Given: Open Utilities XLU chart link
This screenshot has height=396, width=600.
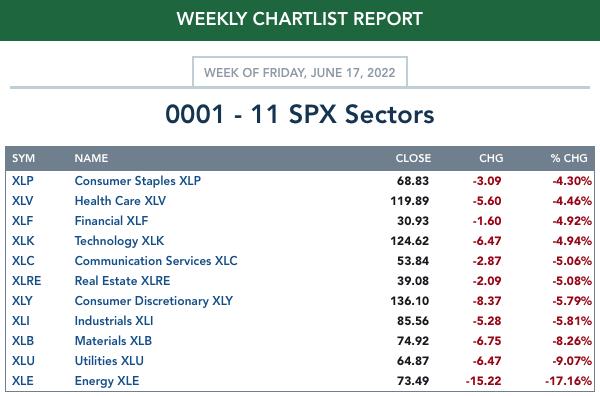Looking at the screenshot, I should coord(109,360).
